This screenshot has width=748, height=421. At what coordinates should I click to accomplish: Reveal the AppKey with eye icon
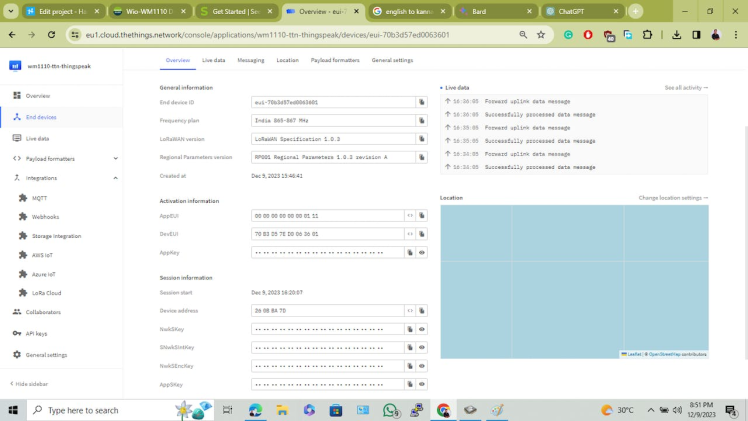click(x=422, y=252)
